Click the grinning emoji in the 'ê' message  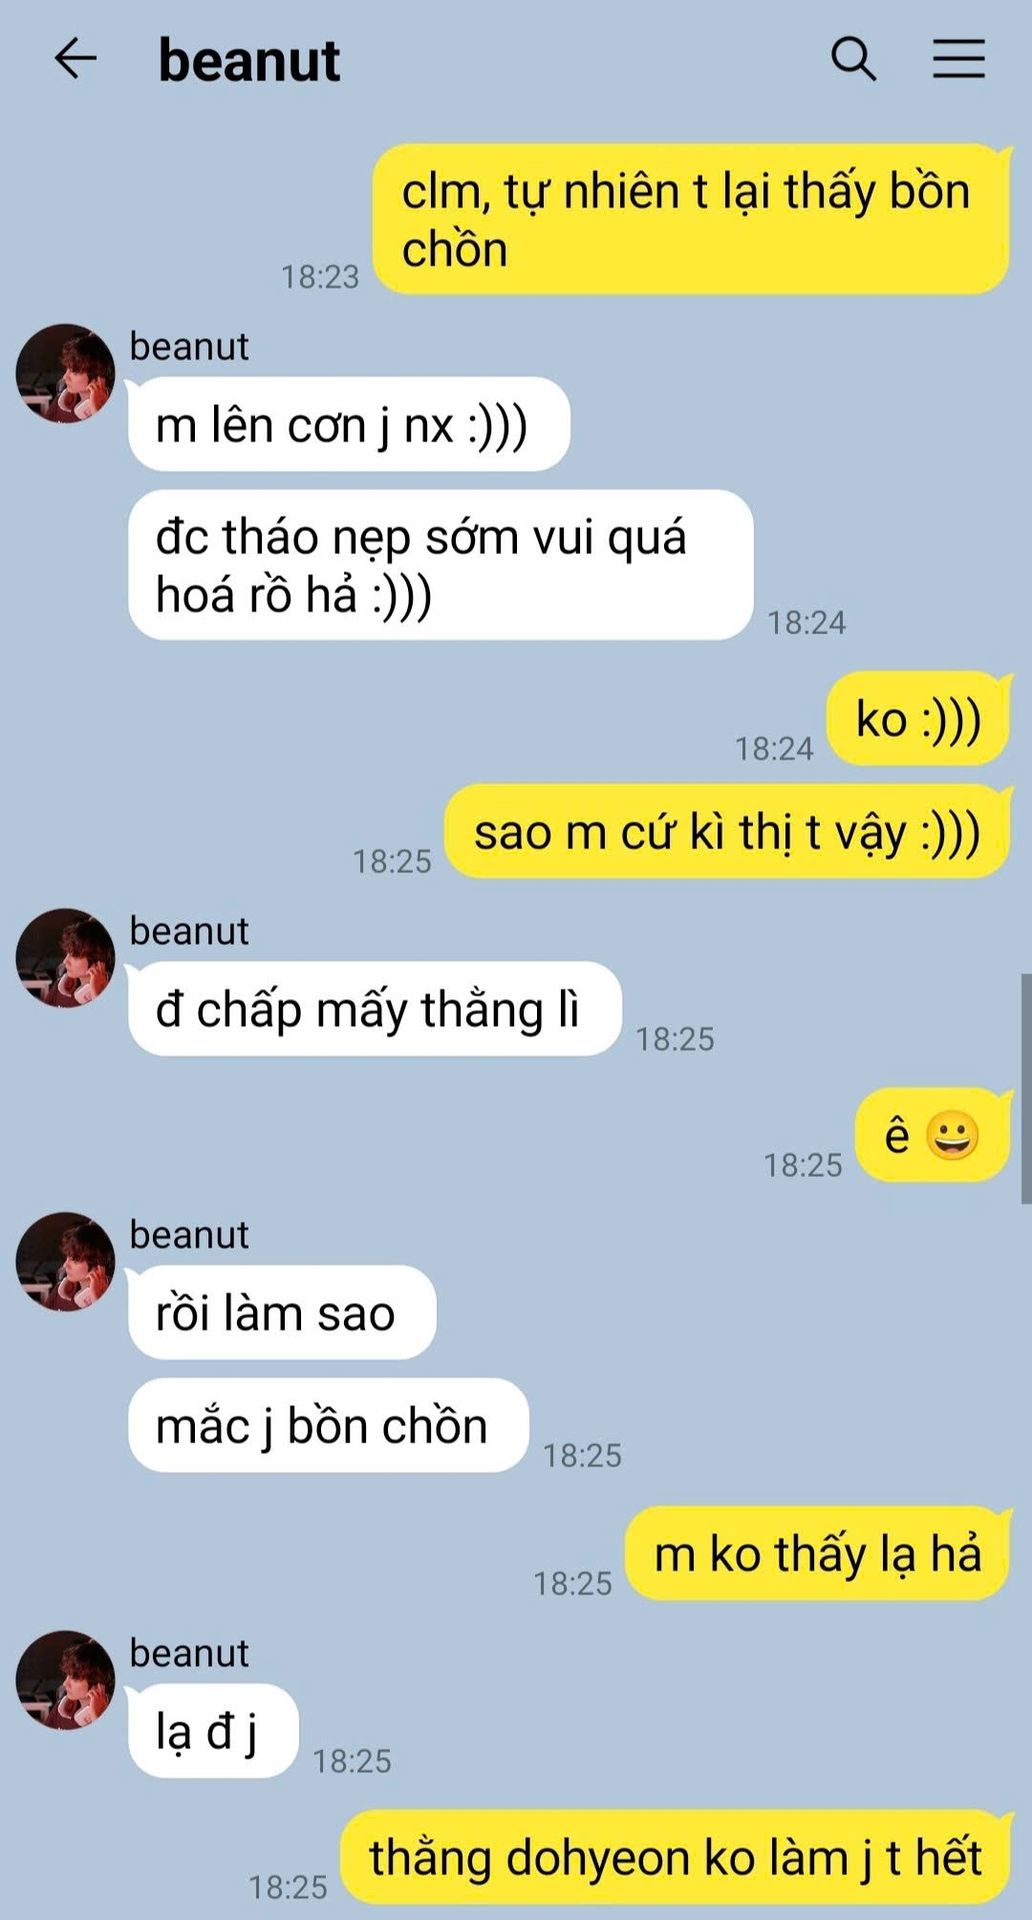click(x=952, y=1136)
